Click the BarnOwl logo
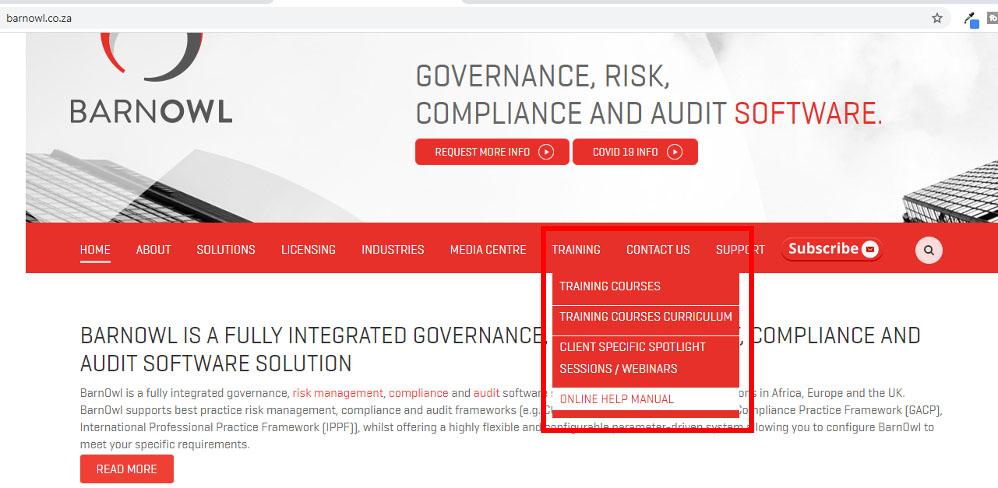The image size is (998, 488). 151,79
